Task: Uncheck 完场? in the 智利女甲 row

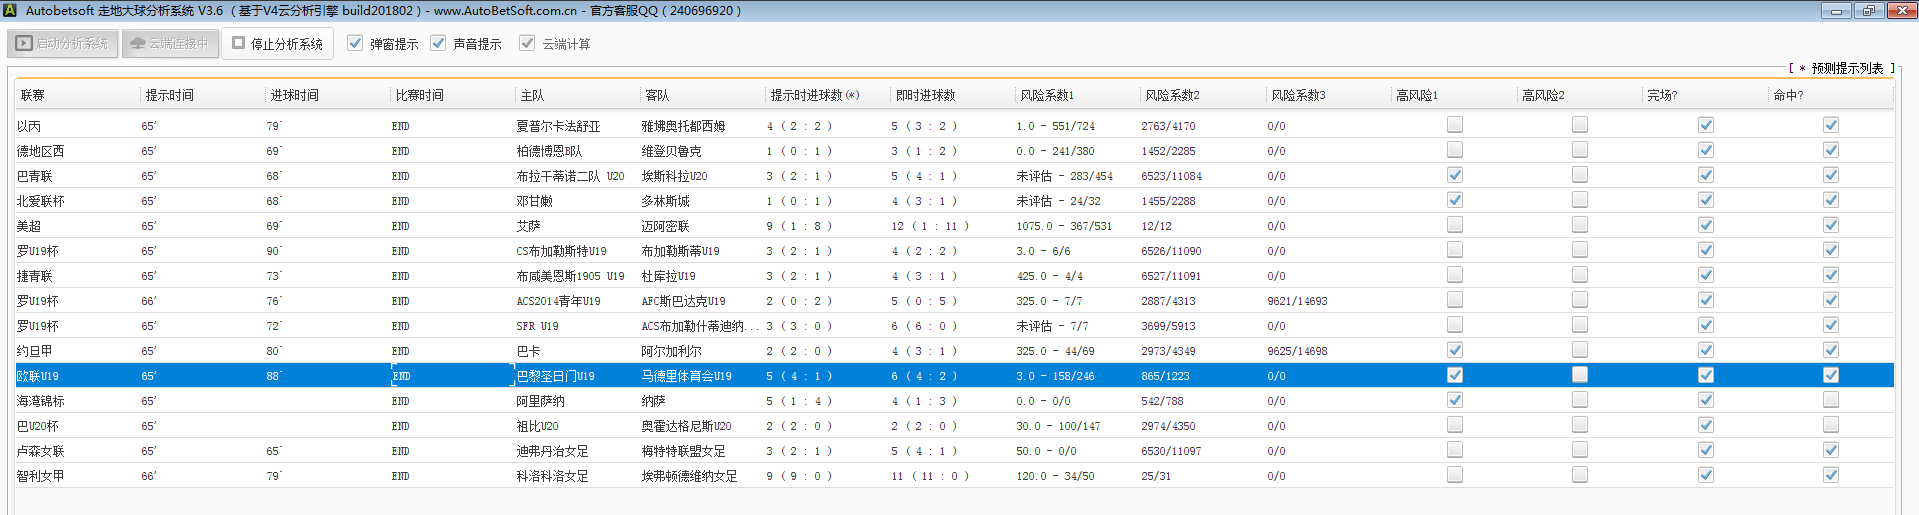Action: tap(1706, 475)
